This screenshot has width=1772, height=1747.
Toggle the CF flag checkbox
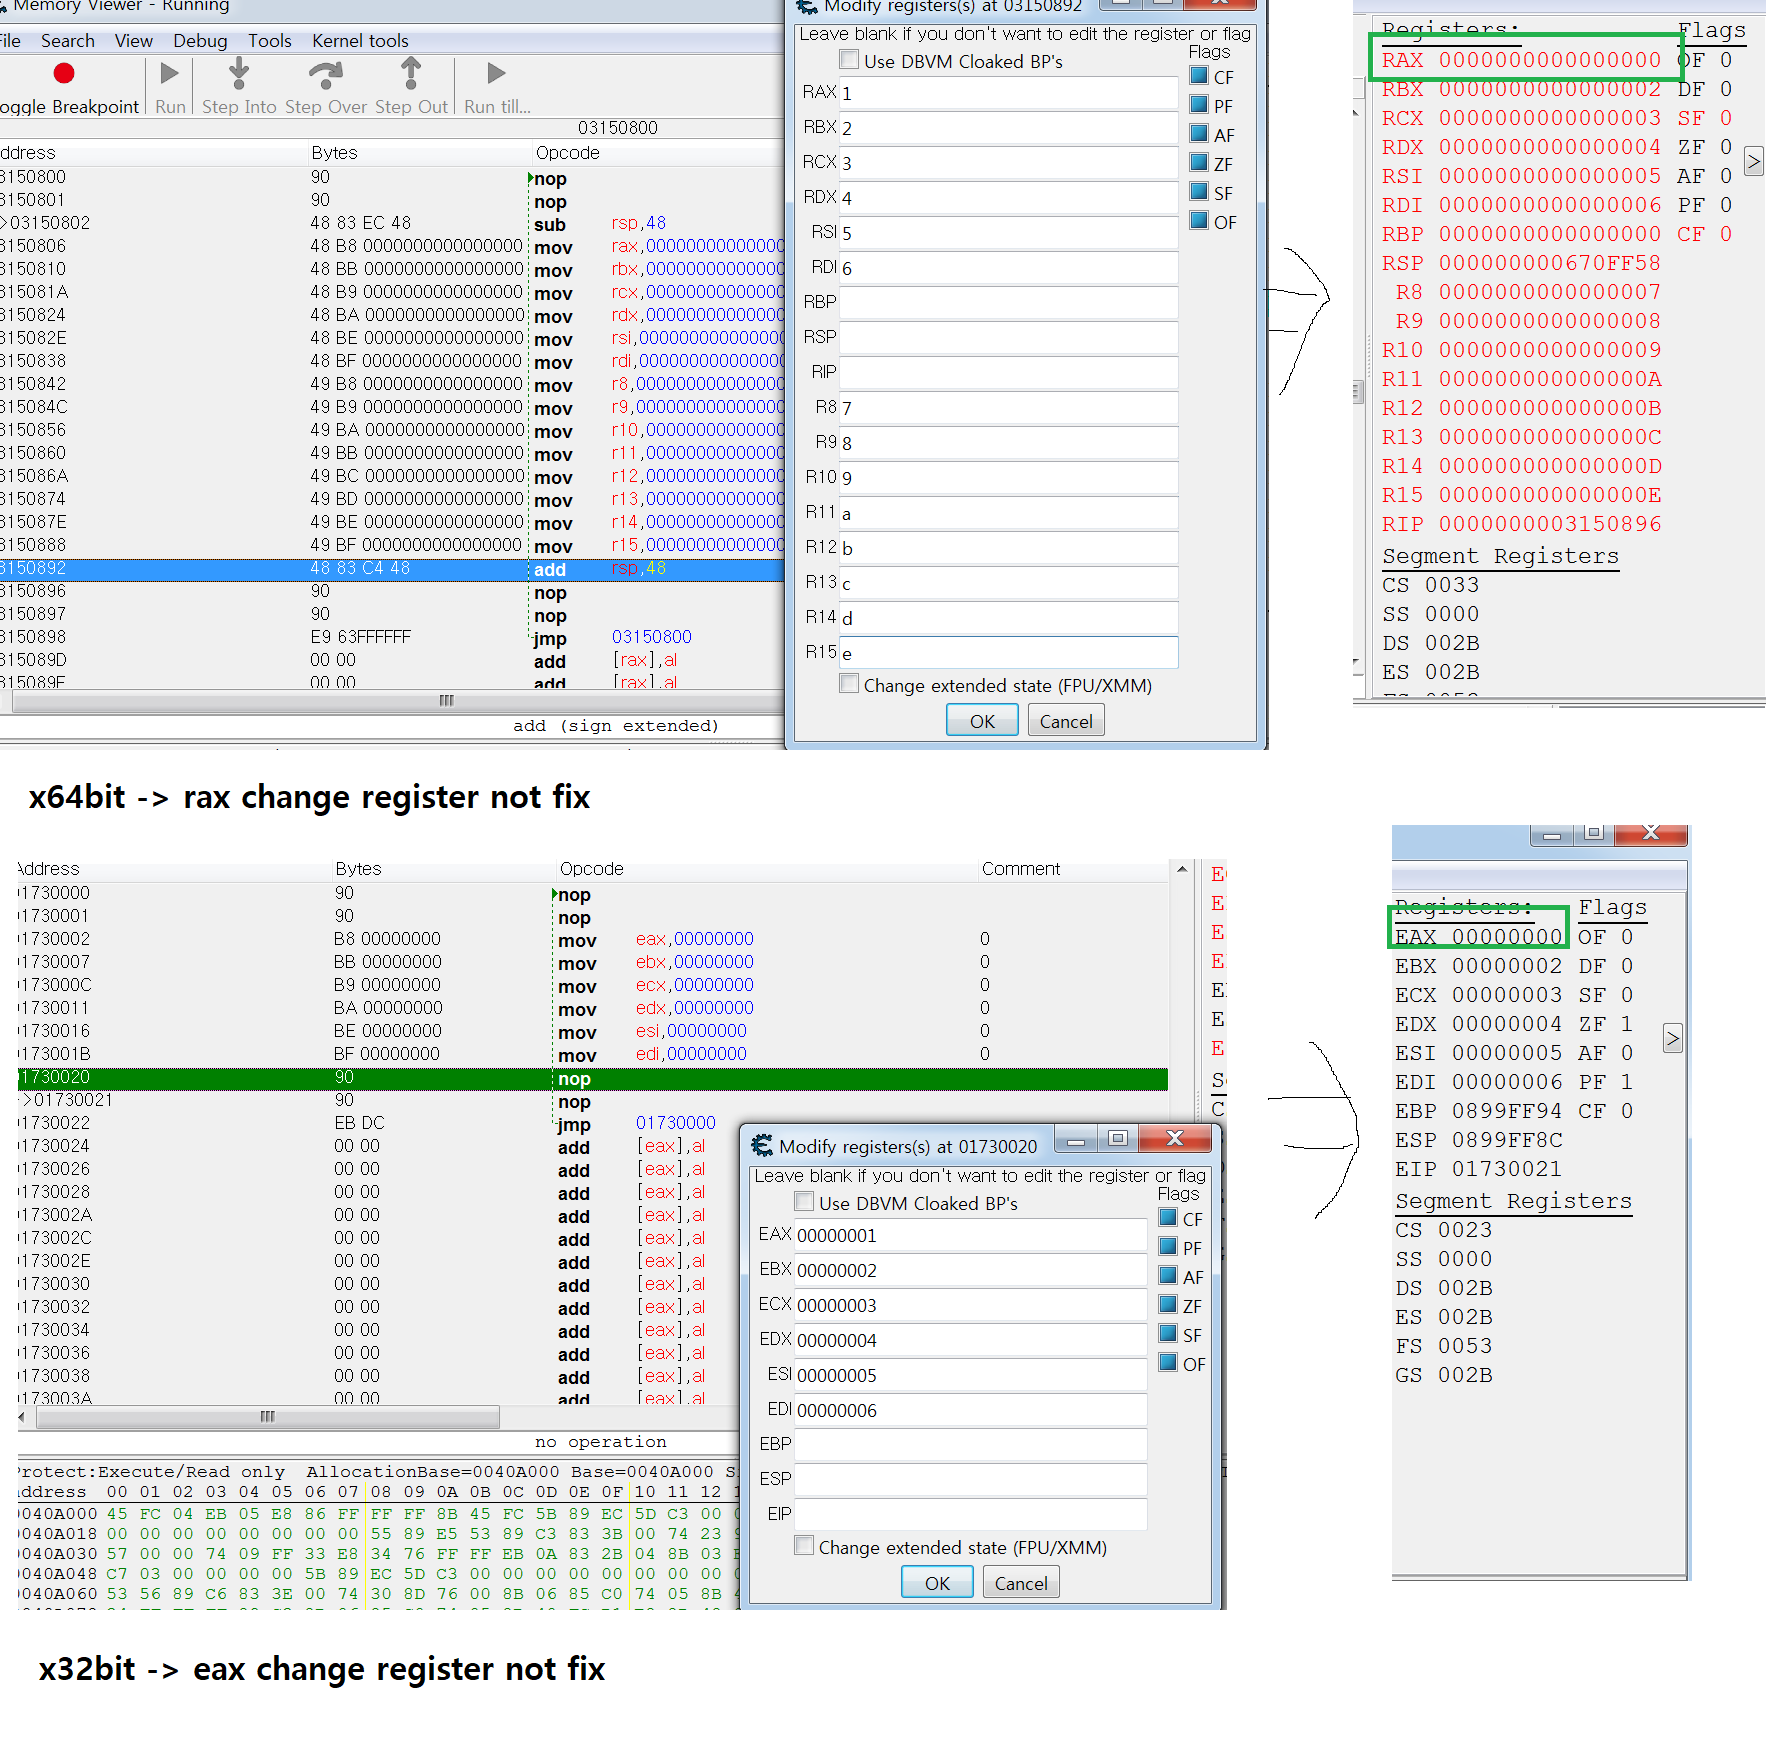pos(1198,76)
